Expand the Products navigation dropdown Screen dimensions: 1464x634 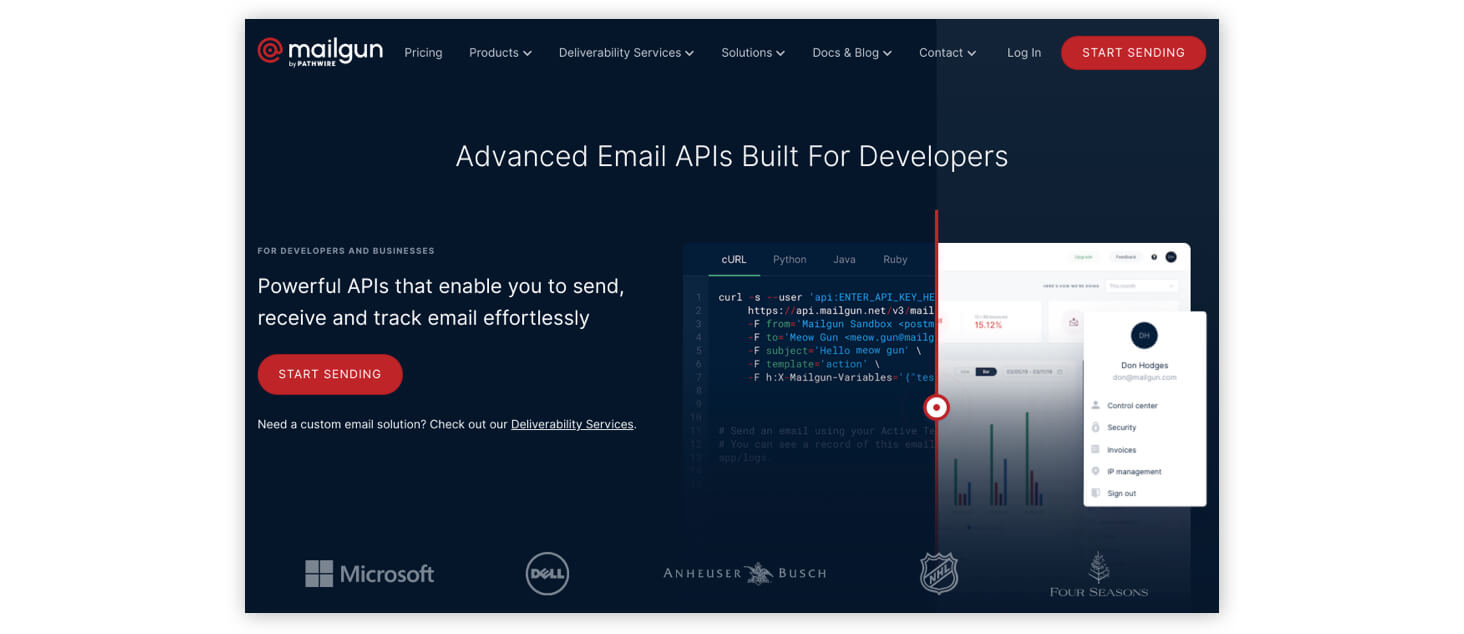click(500, 53)
